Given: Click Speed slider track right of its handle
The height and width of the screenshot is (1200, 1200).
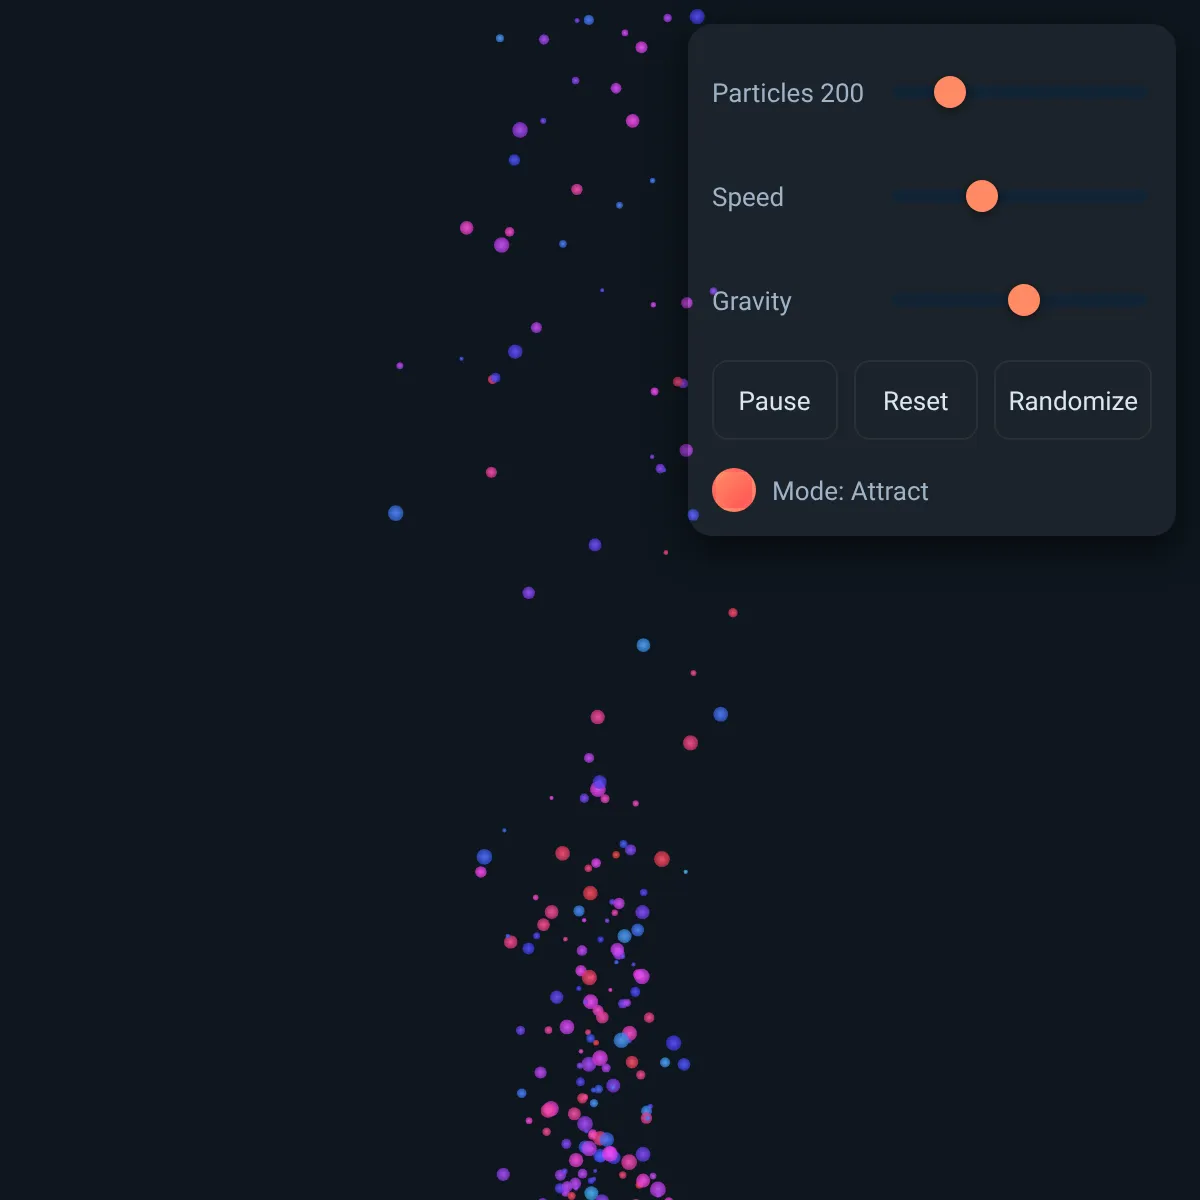Looking at the screenshot, I should pos(1074,197).
